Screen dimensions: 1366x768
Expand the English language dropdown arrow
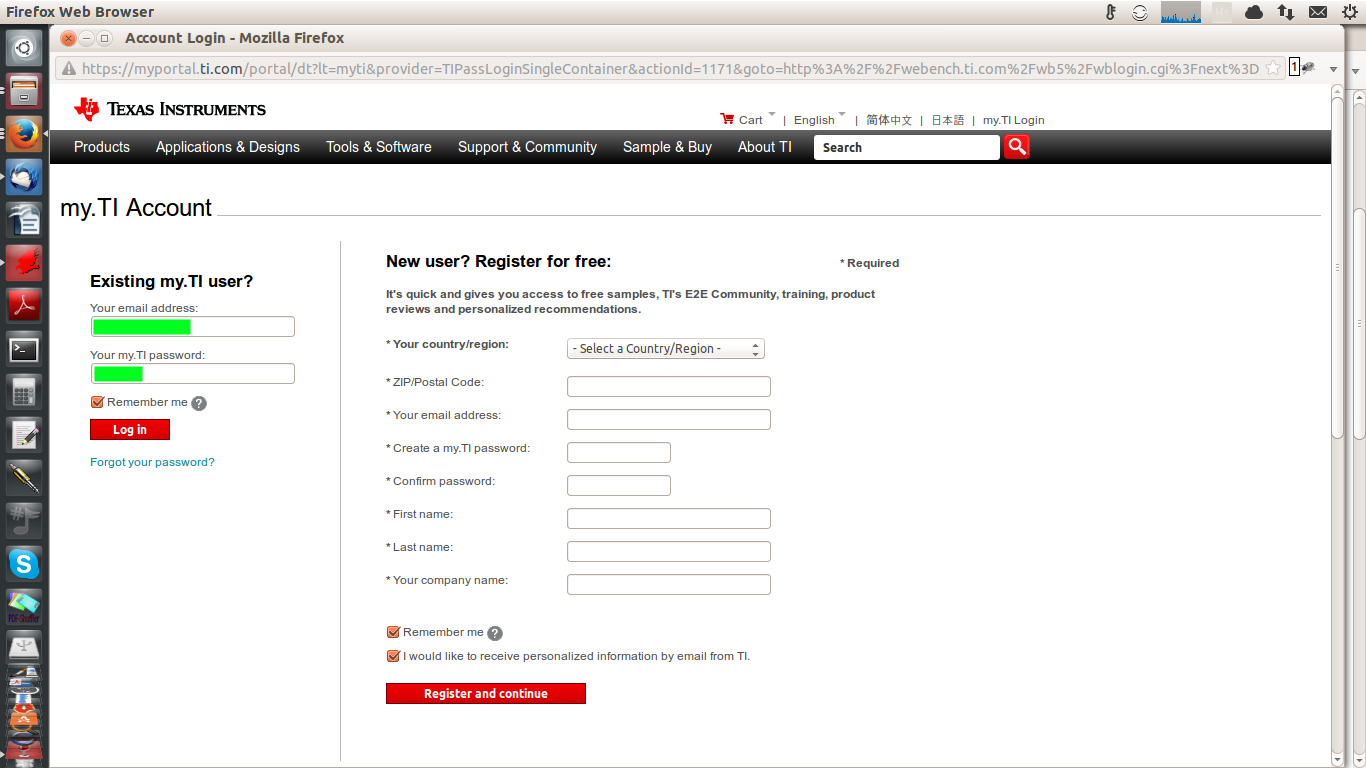(842, 114)
